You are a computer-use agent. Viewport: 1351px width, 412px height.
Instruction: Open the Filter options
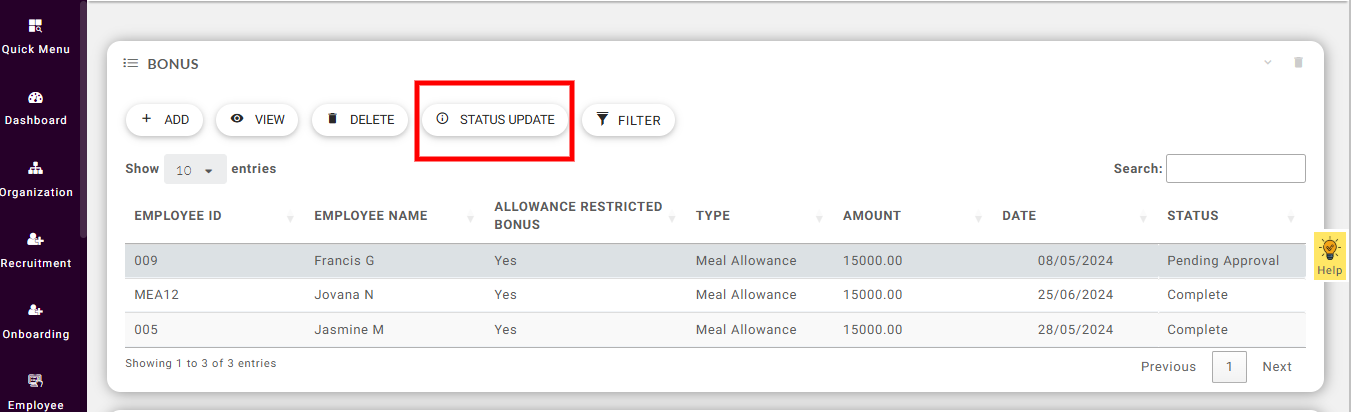click(x=628, y=120)
